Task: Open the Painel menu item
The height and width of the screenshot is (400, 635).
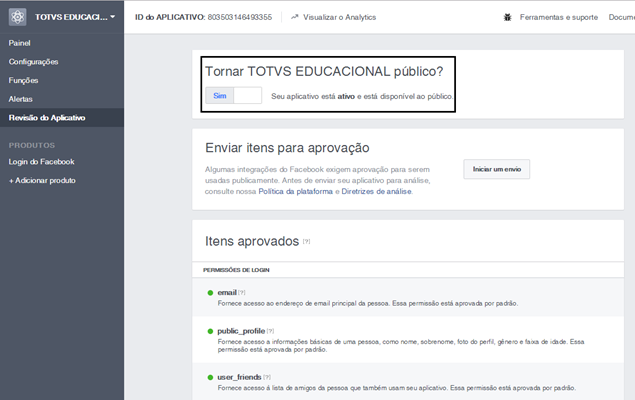Action: 19,43
